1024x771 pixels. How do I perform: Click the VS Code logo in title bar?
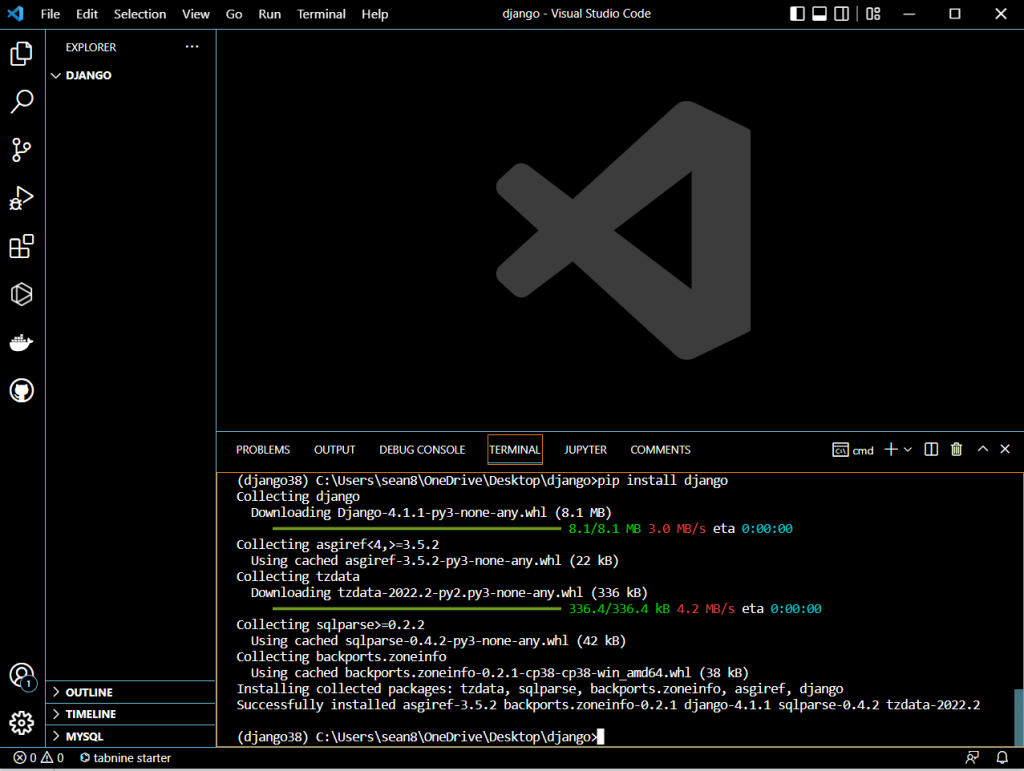16,14
